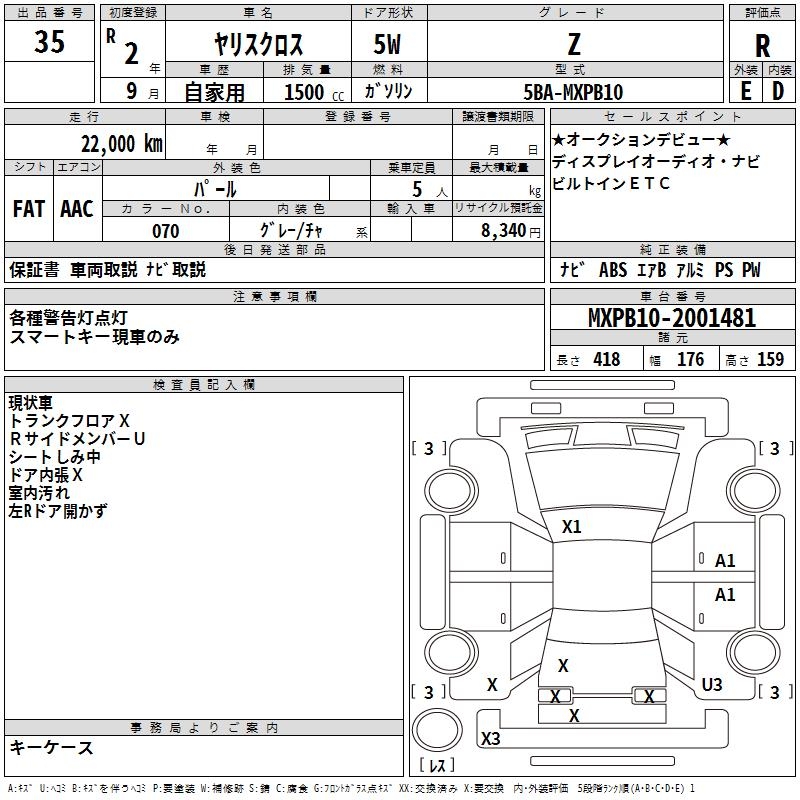The image size is (800, 800).
Task: Click recycle deposit 8,340円
Action: pos(511,231)
